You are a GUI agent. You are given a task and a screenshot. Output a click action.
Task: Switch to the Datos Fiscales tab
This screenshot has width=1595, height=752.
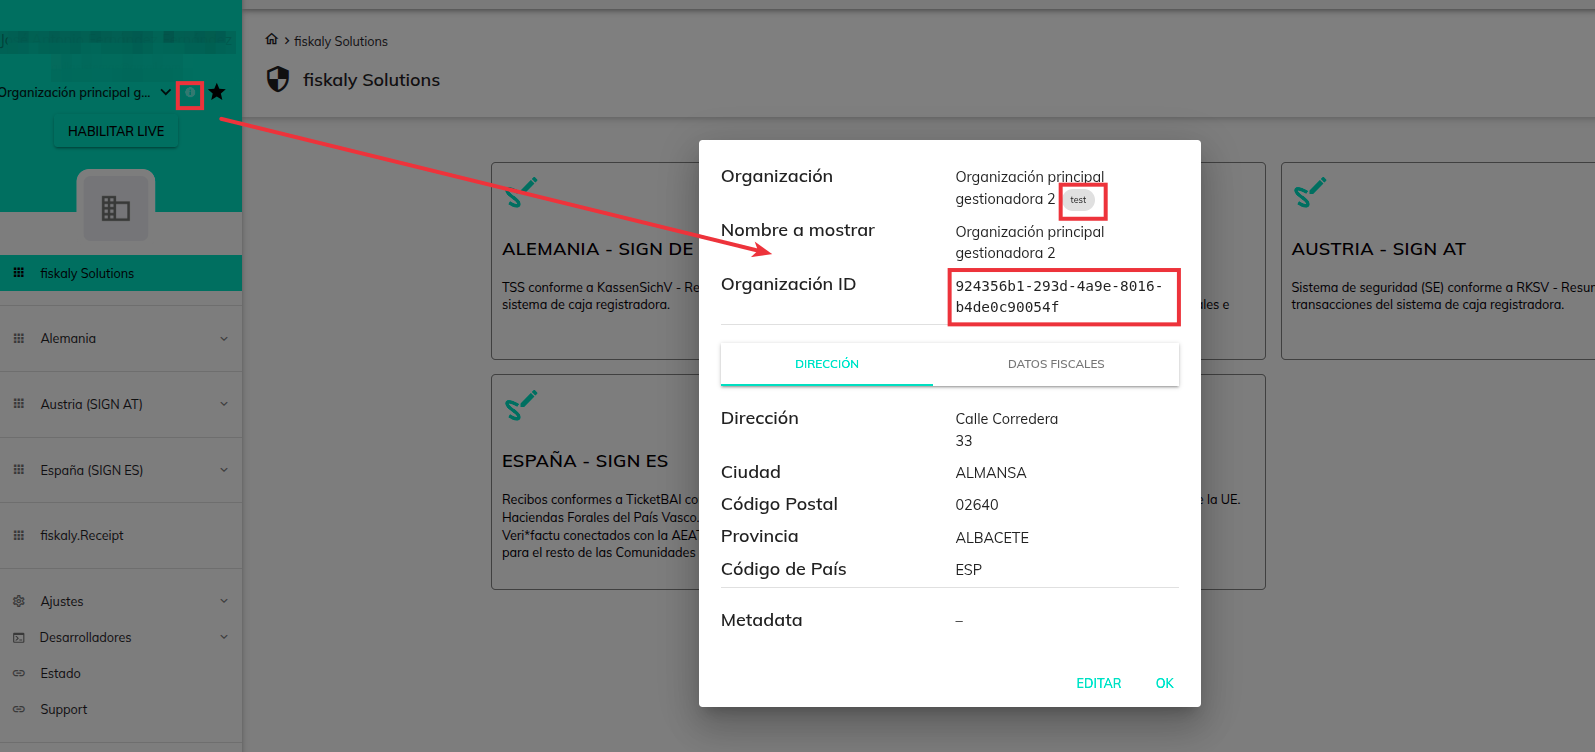point(1055,364)
